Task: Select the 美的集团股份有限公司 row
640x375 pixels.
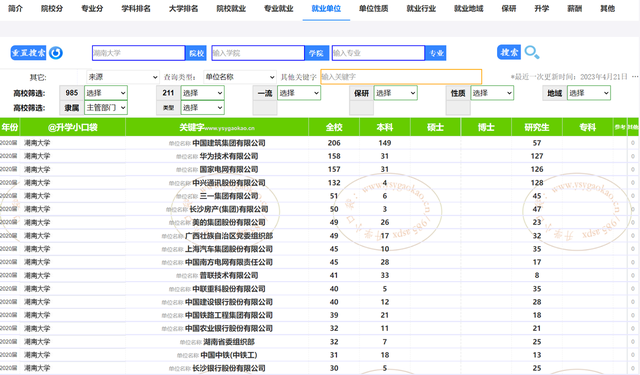Action: click(x=320, y=222)
